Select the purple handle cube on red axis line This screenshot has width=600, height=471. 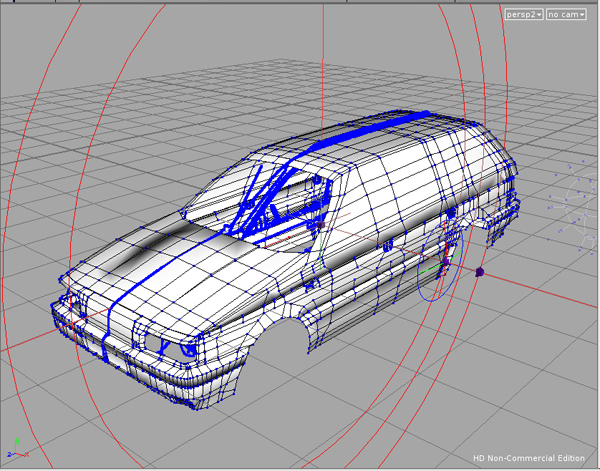point(479,272)
